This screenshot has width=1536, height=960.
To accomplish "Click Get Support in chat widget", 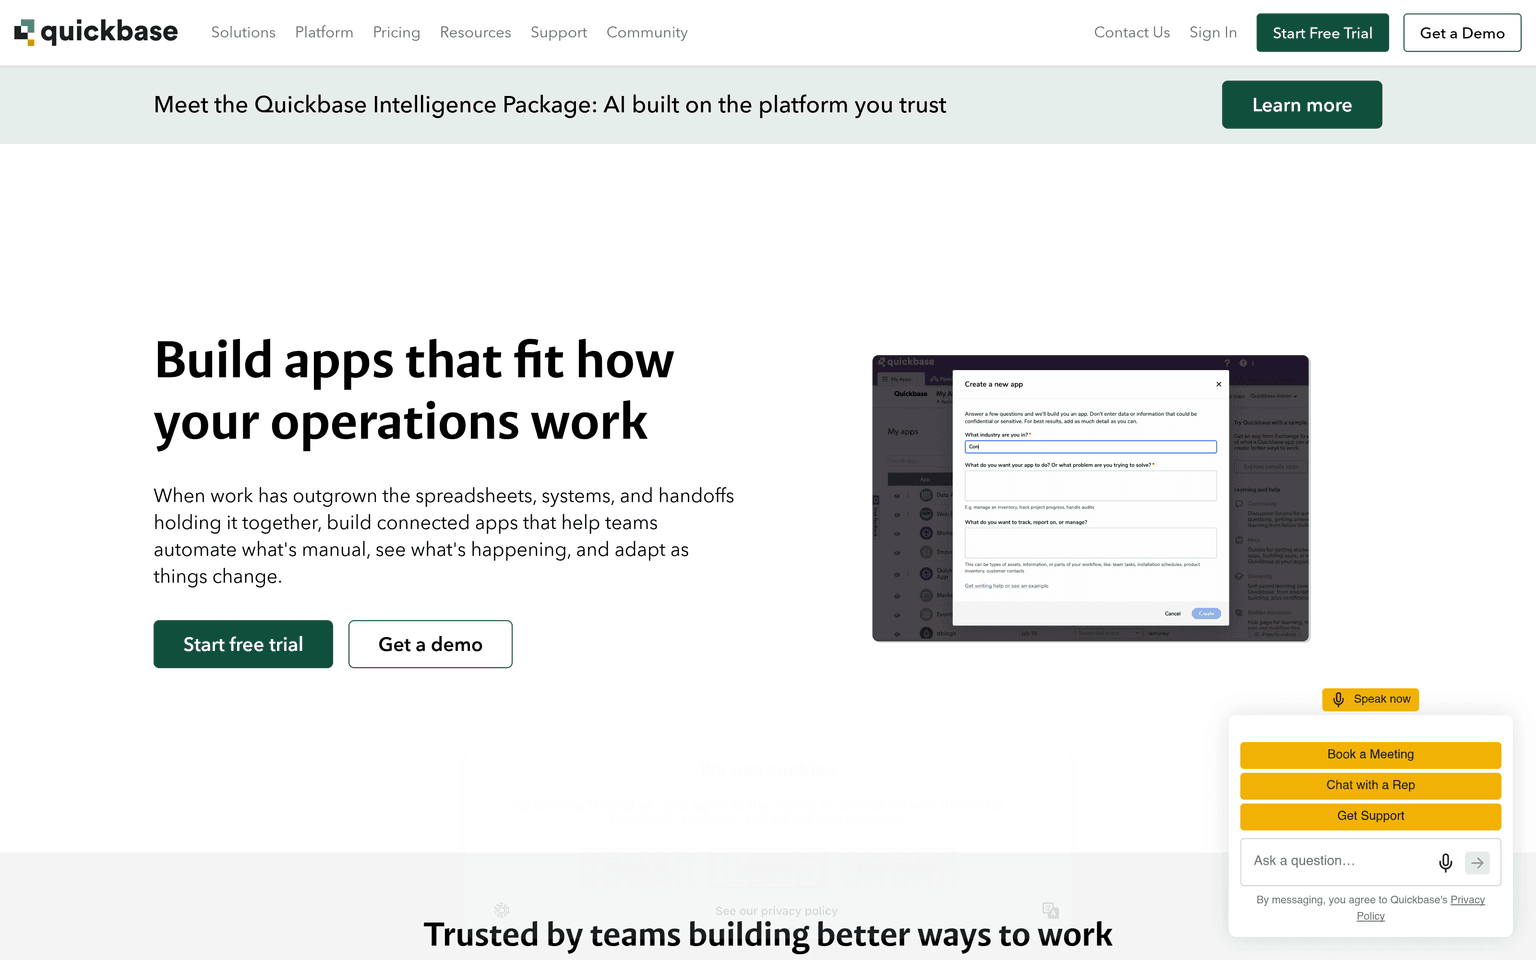I will 1370,816.
